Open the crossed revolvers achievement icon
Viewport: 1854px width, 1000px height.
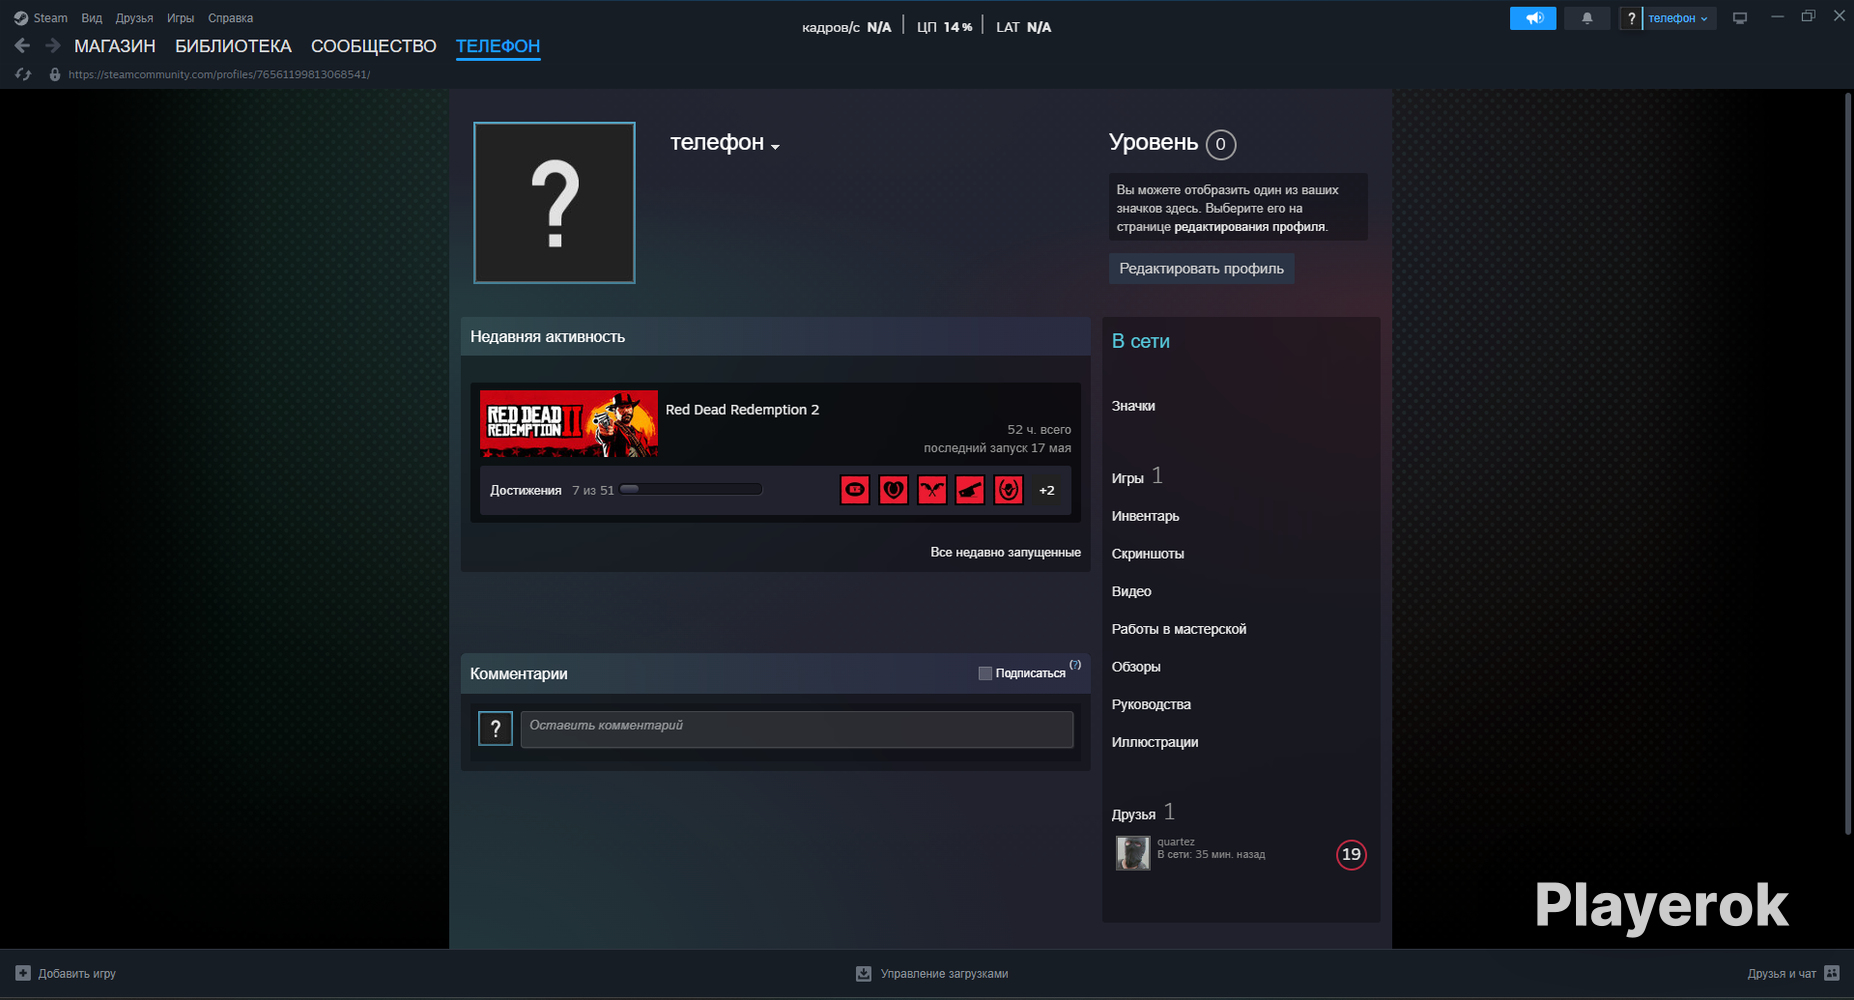click(x=932, y=490)
